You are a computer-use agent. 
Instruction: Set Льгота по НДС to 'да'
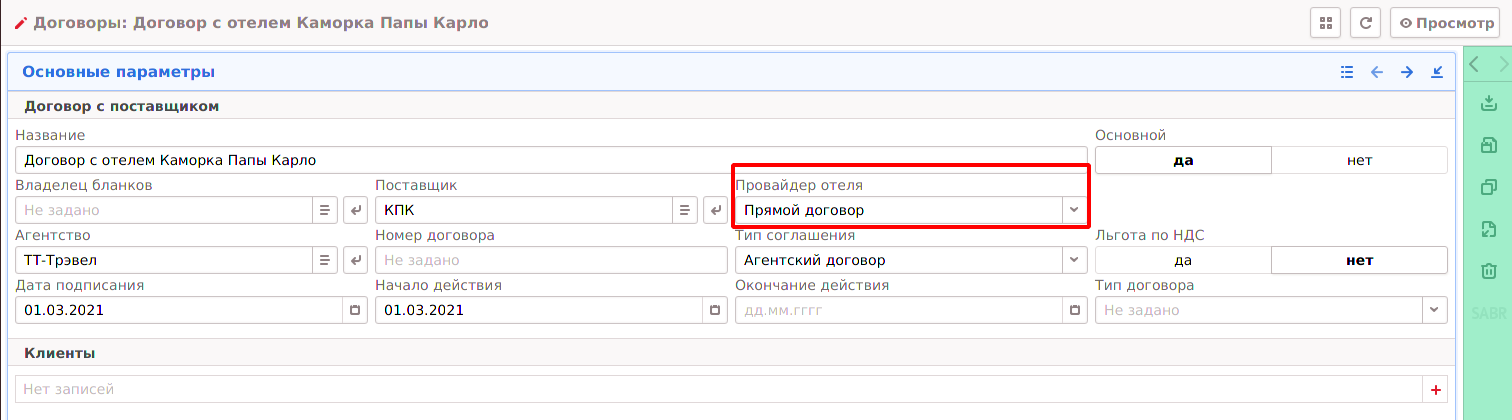pos(1183,260)
